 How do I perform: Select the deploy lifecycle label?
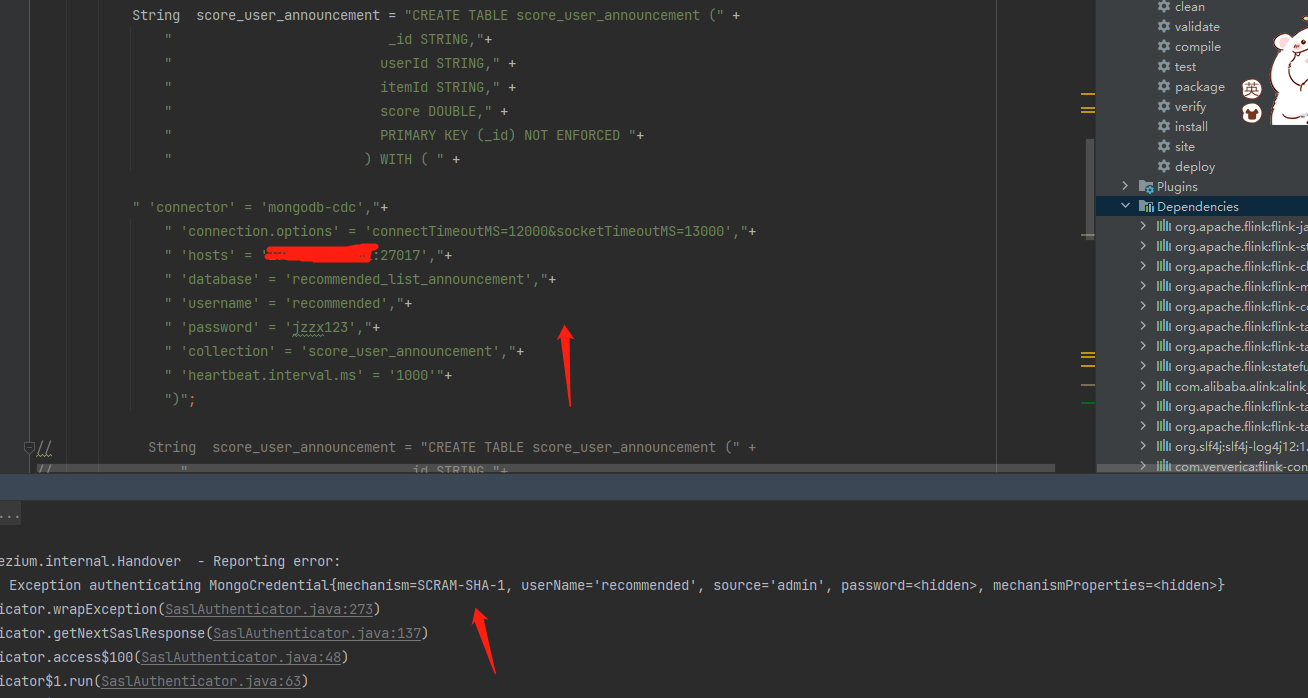1195,166
